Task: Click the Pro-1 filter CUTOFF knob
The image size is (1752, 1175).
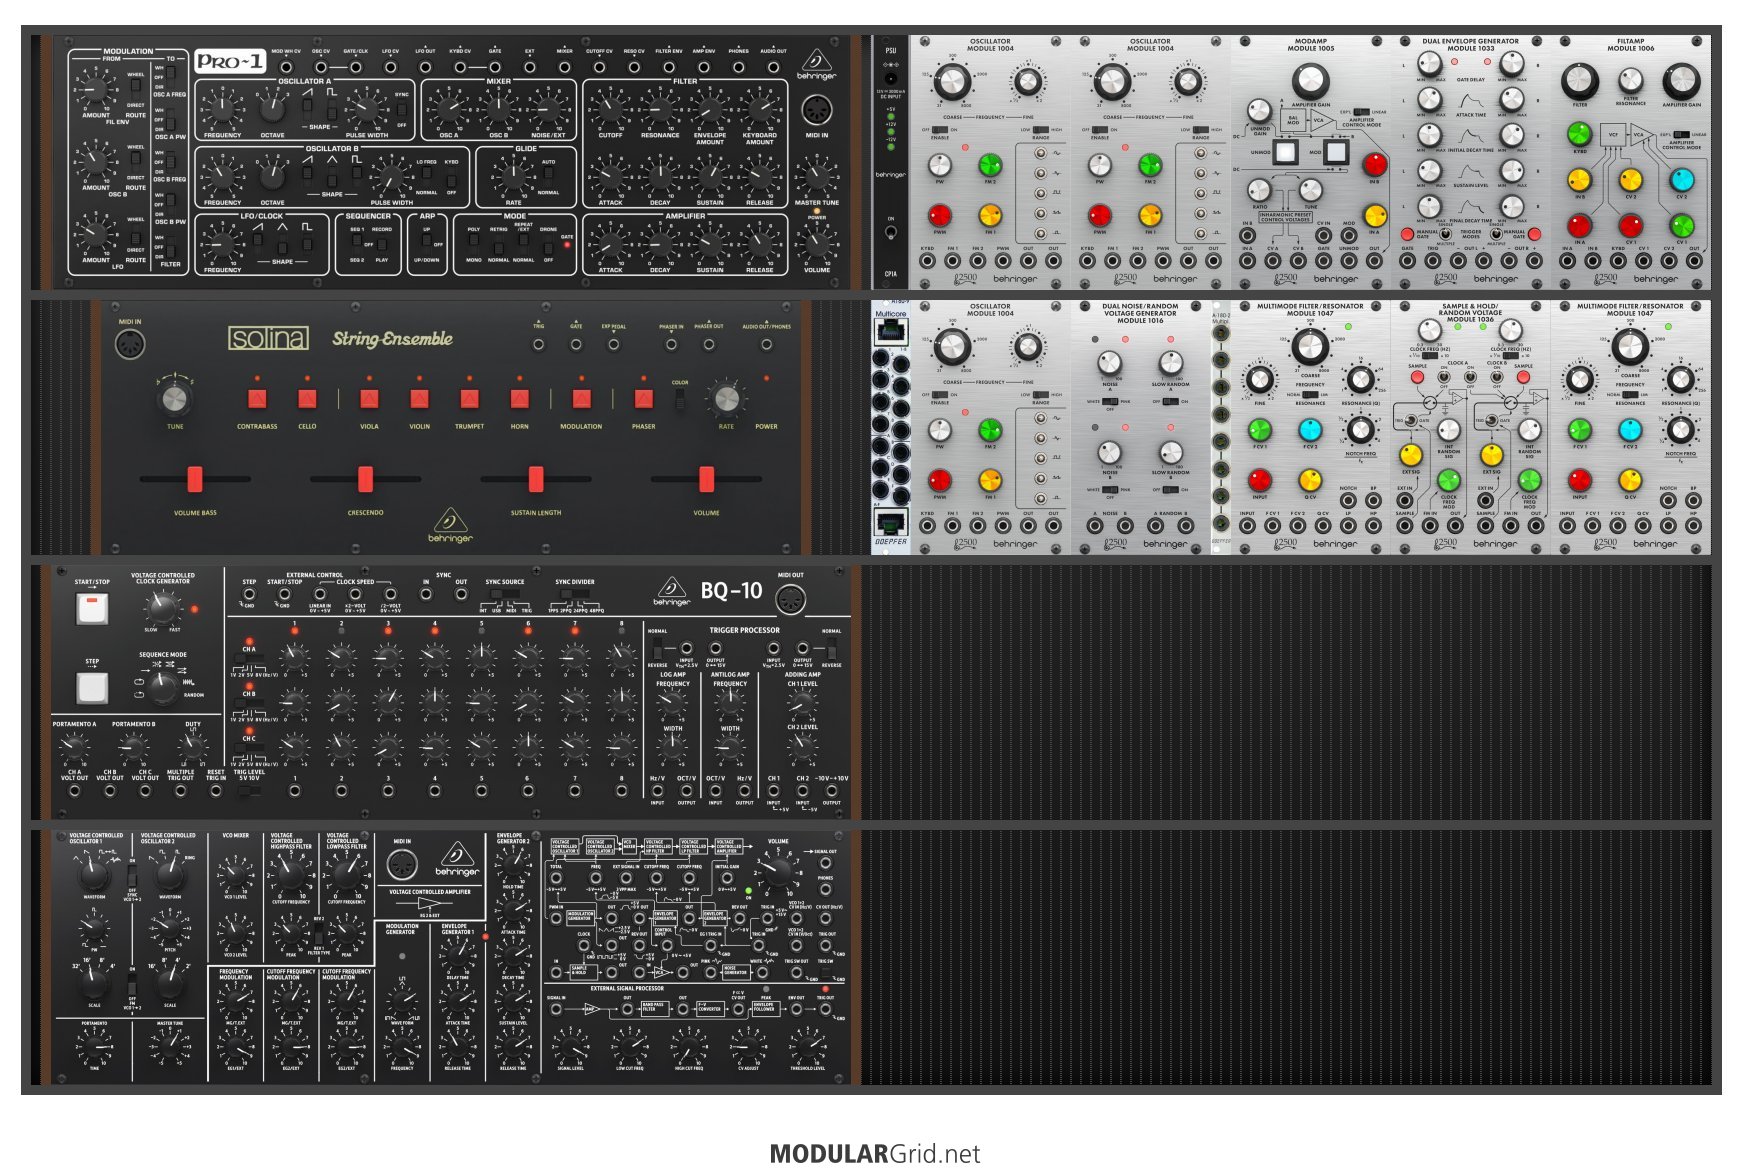Action: 610,110
